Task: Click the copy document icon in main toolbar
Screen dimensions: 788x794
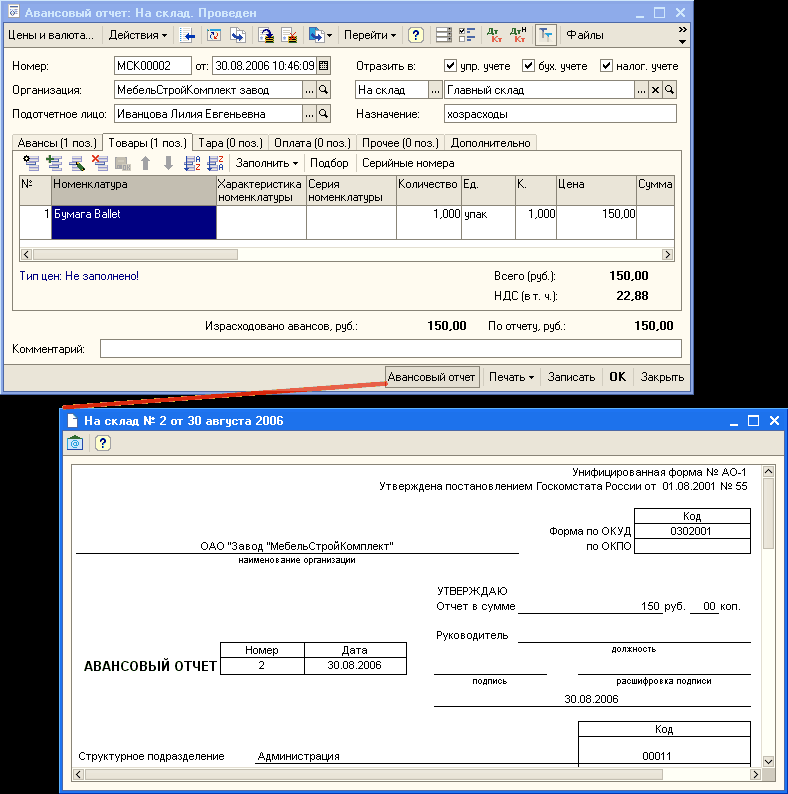Action: coord(238,35)
